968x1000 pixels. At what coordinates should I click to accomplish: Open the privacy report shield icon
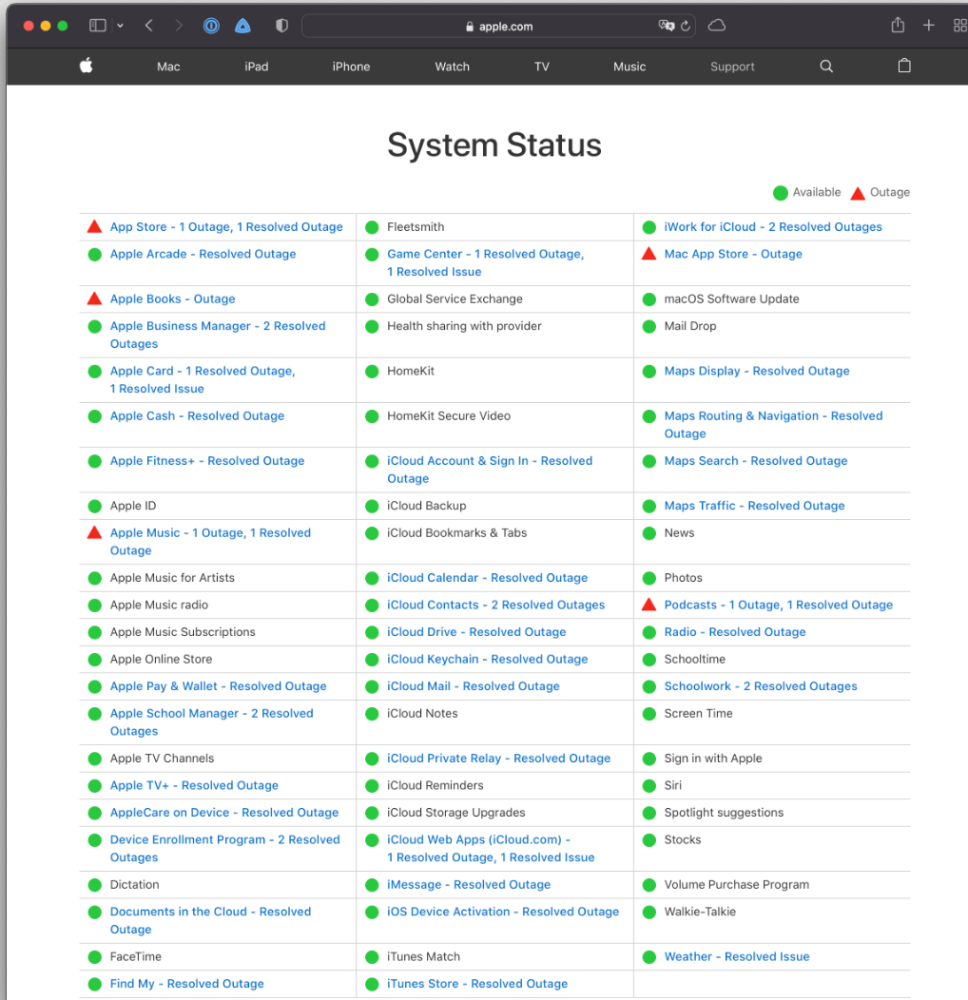click(282, 26)
